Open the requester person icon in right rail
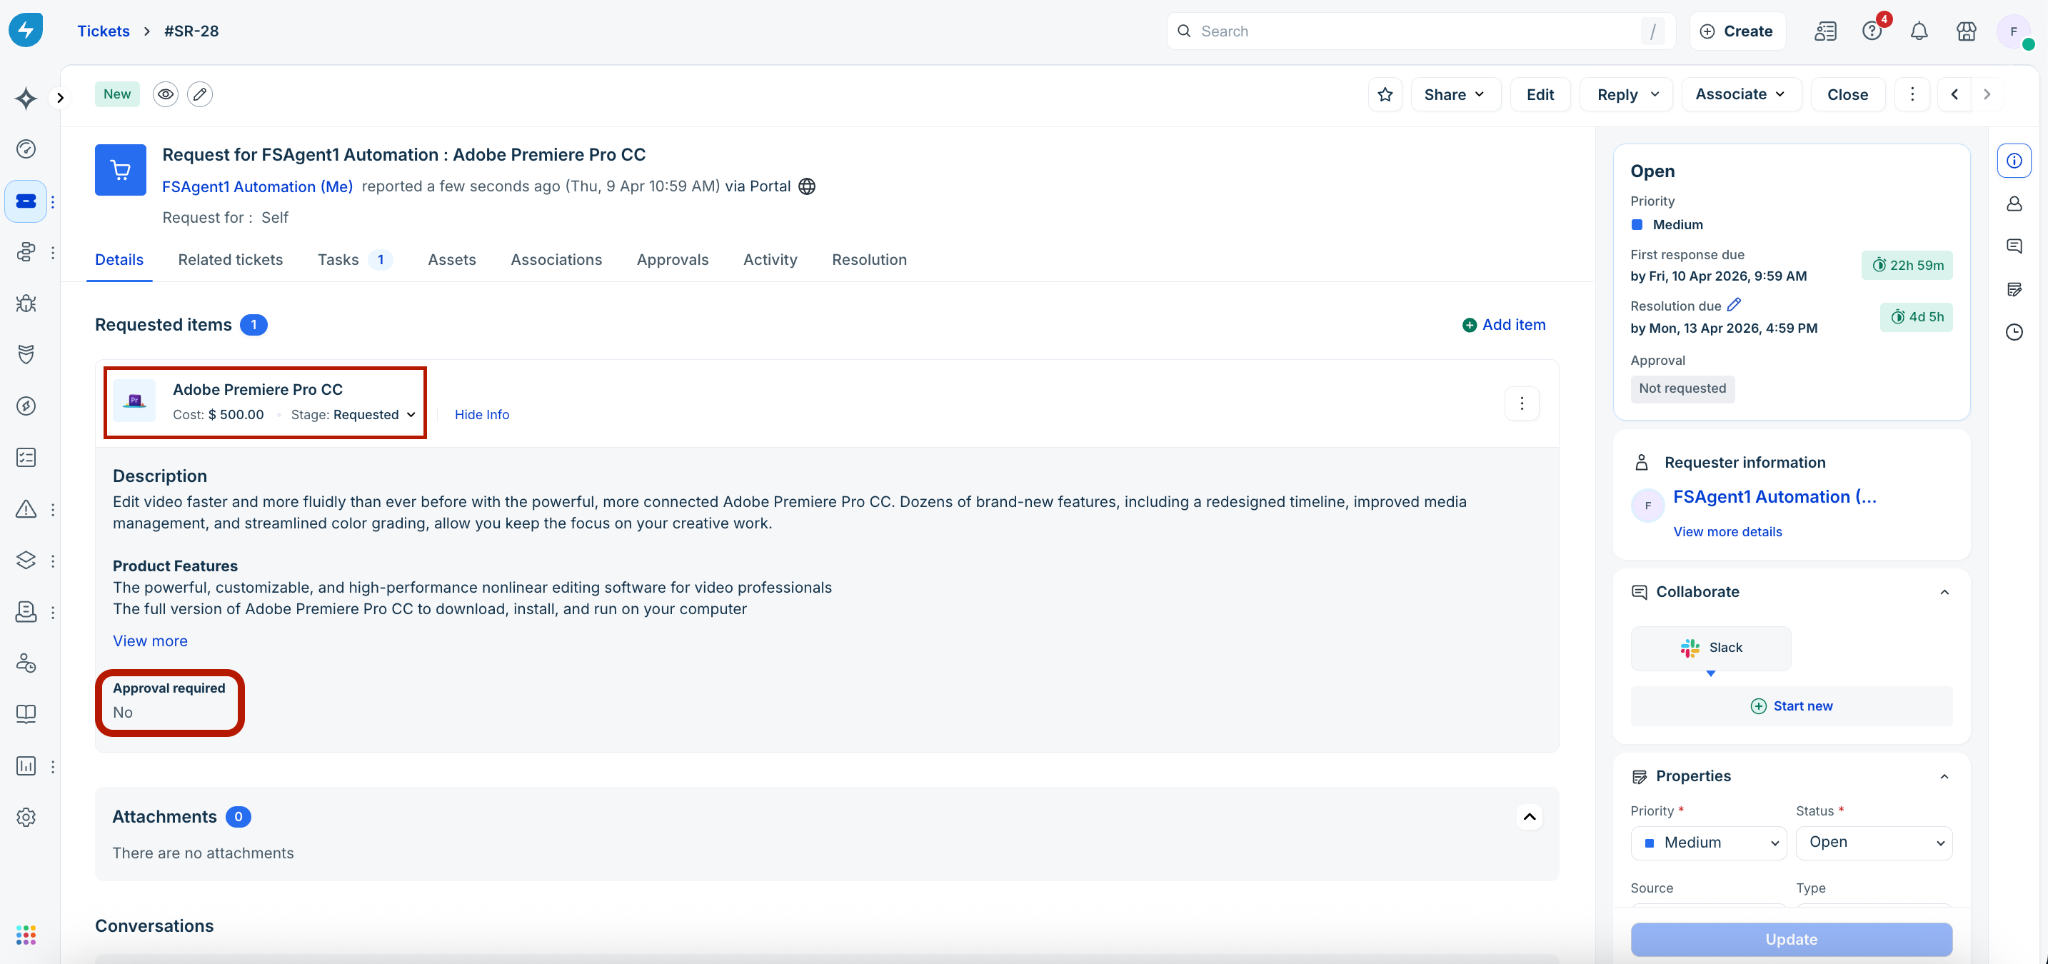Screen dimensions: 2048x964 click(2014, 203)
